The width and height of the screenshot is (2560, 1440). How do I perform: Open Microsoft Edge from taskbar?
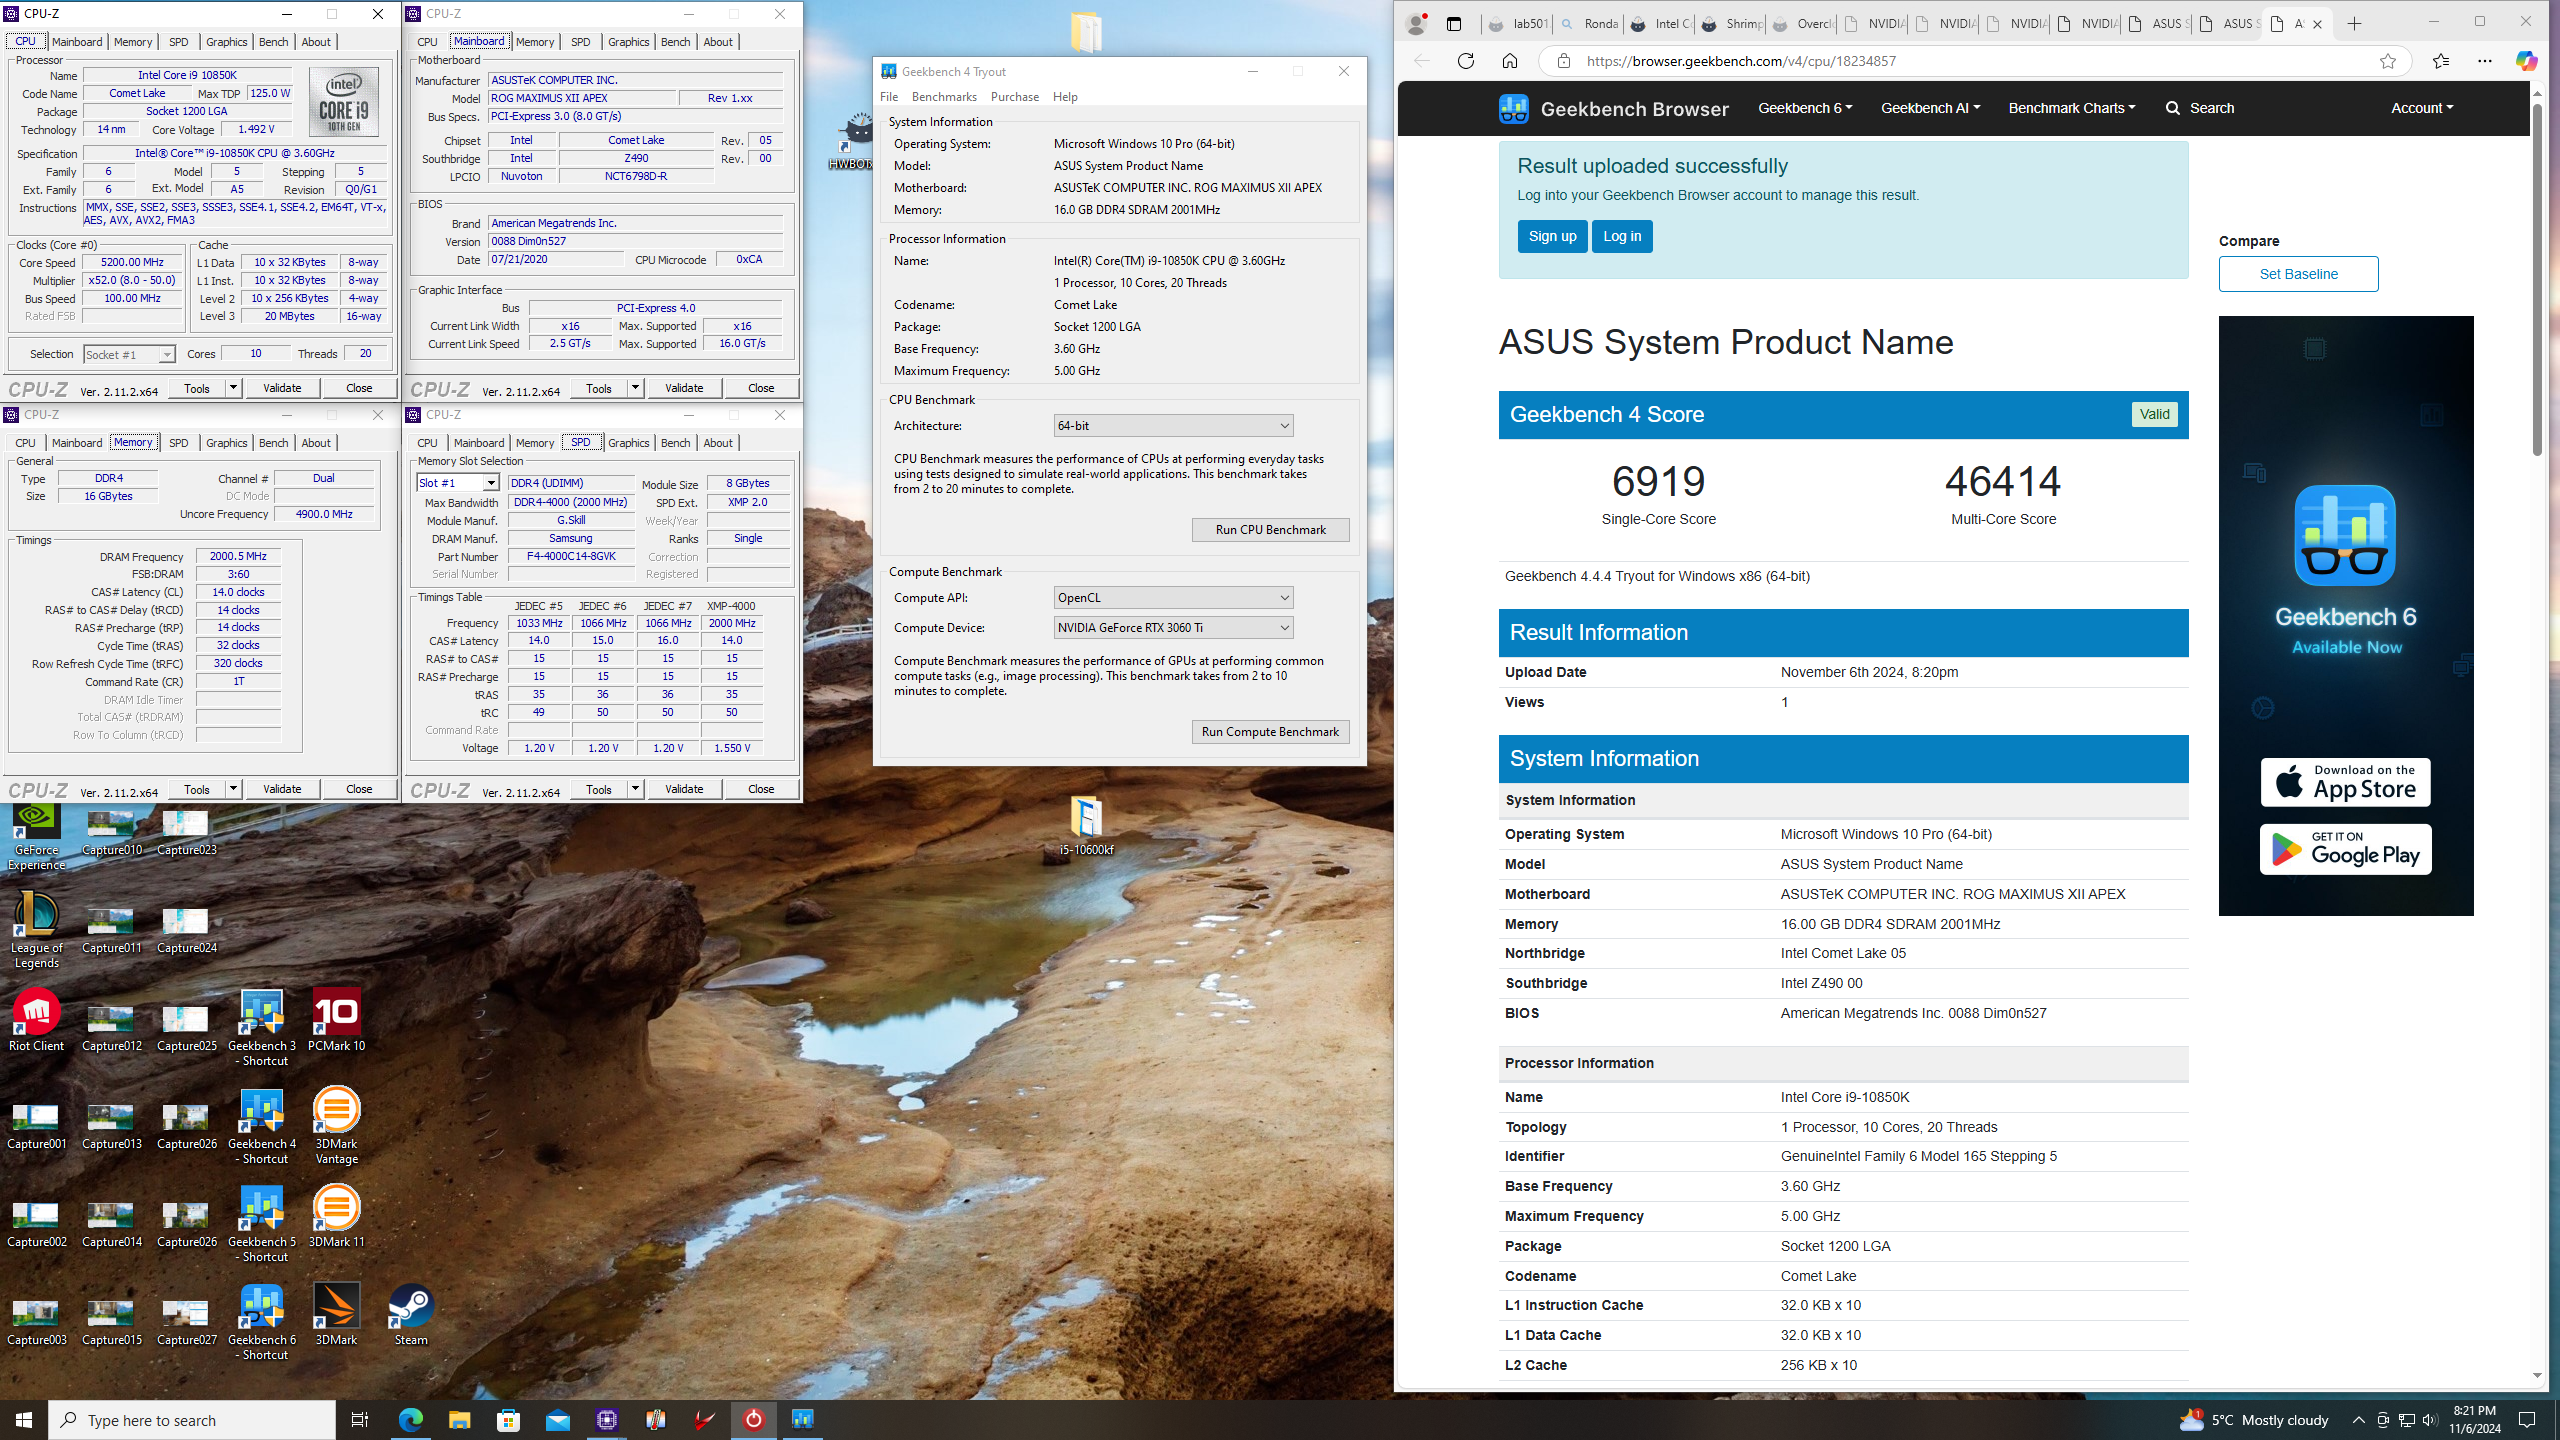[410, 1419]
